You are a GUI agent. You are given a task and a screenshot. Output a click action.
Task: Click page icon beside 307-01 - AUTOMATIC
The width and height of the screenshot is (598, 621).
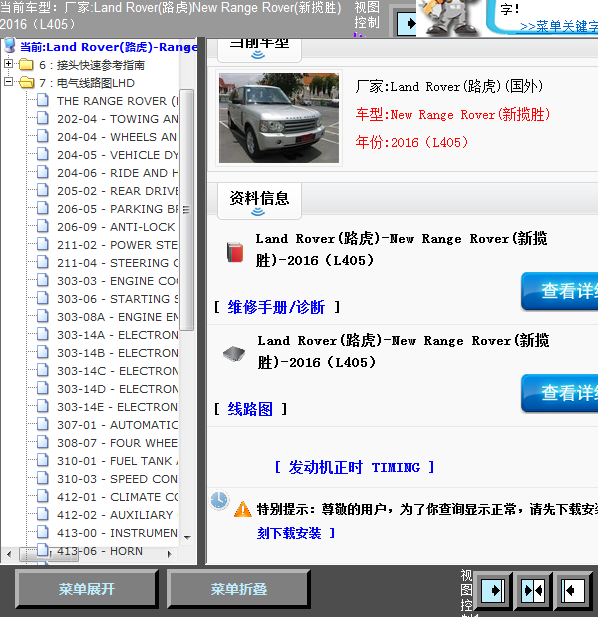pos(43,424)
